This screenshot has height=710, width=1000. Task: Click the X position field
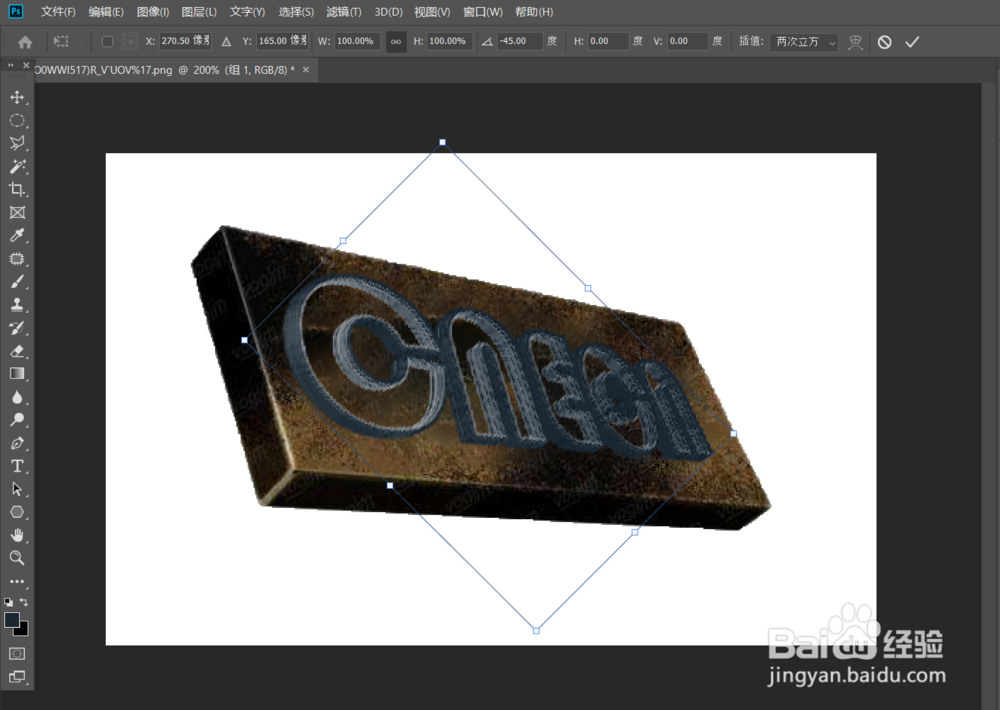click(185, 41)
